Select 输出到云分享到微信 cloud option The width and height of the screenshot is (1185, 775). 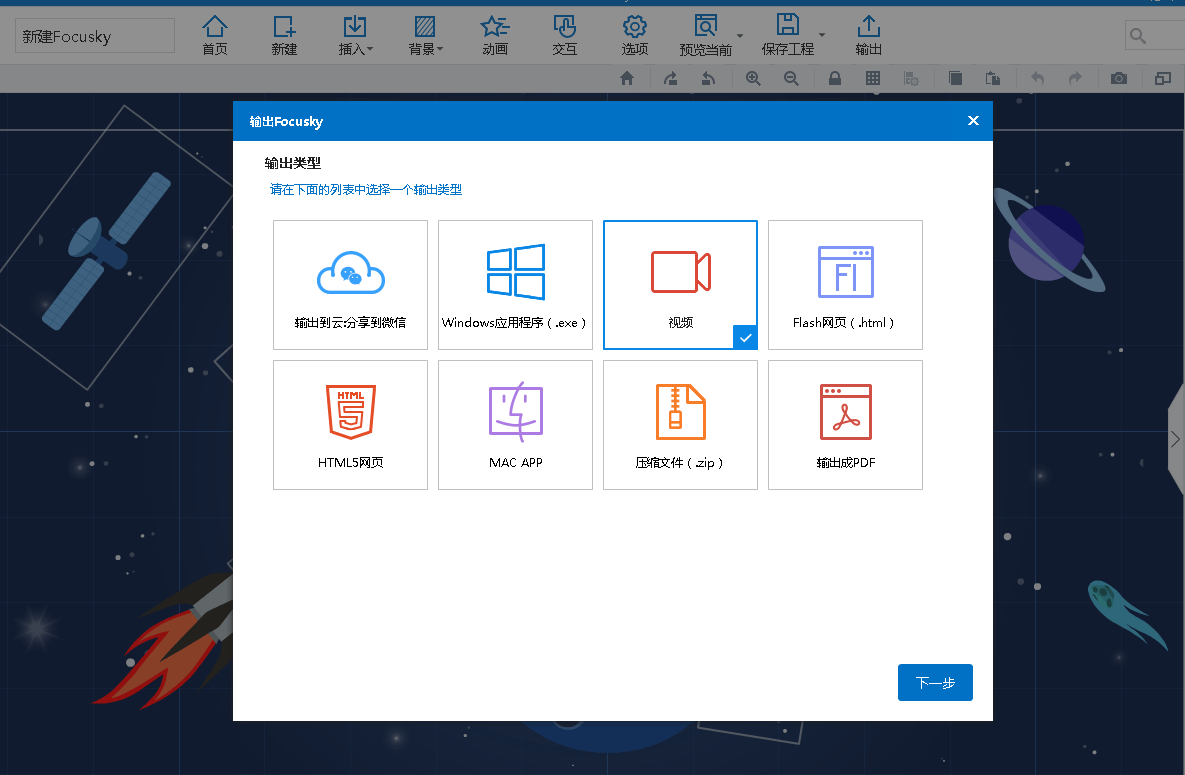pyautogui.click(x=351, y=285)
